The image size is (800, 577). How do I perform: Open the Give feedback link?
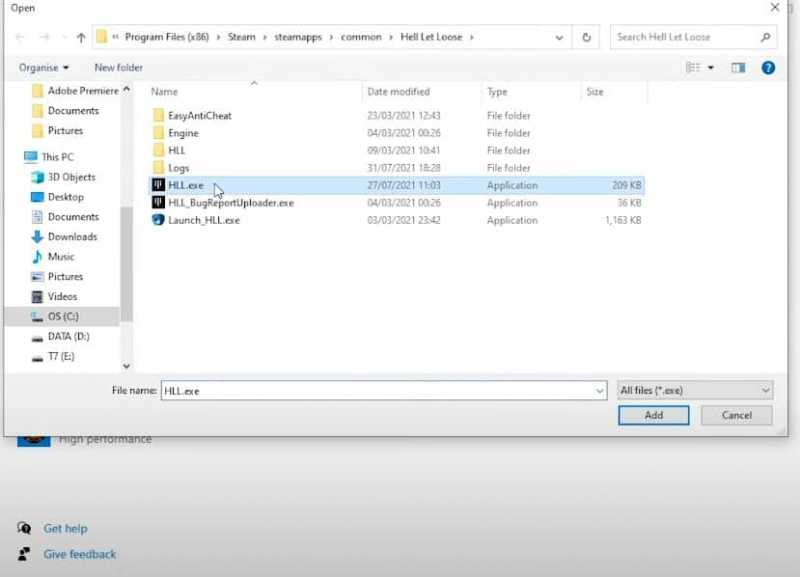(80, 554)
